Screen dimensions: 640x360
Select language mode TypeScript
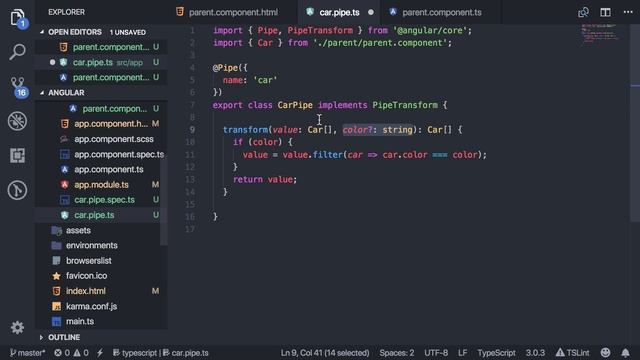496,353
